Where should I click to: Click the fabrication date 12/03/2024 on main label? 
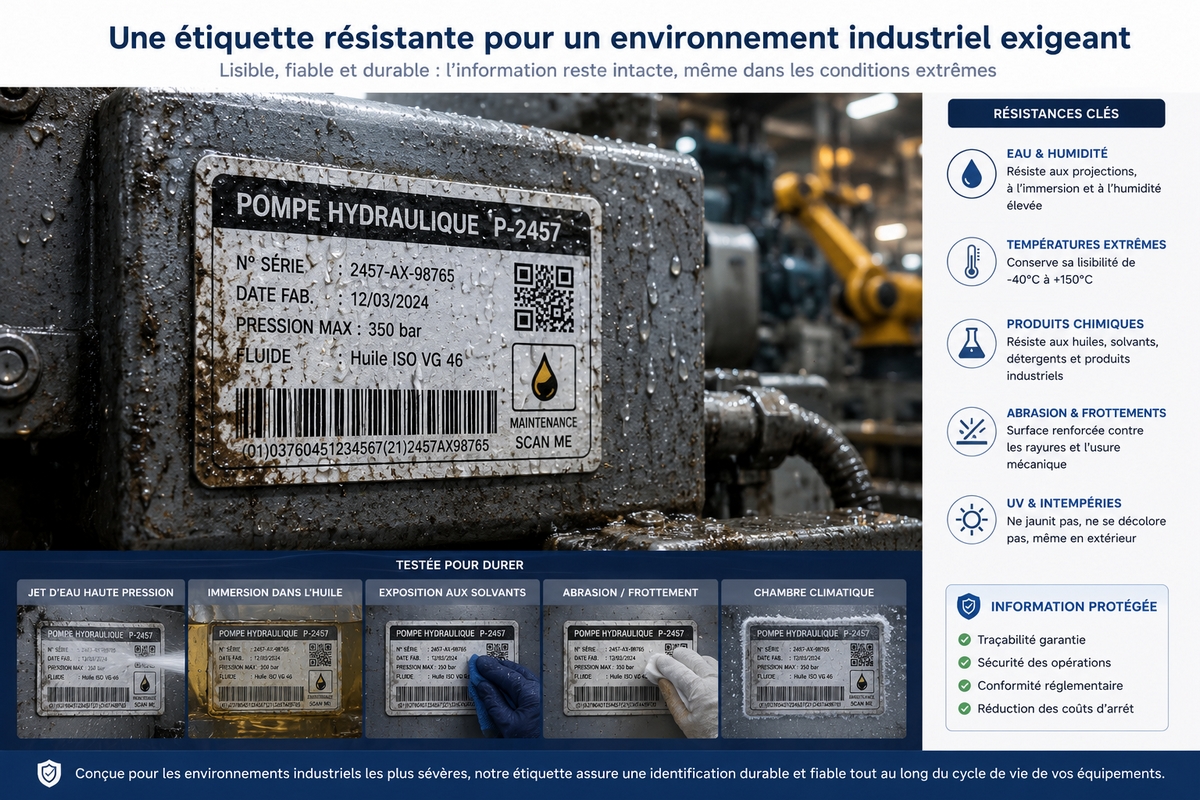[x=392, y=301]
